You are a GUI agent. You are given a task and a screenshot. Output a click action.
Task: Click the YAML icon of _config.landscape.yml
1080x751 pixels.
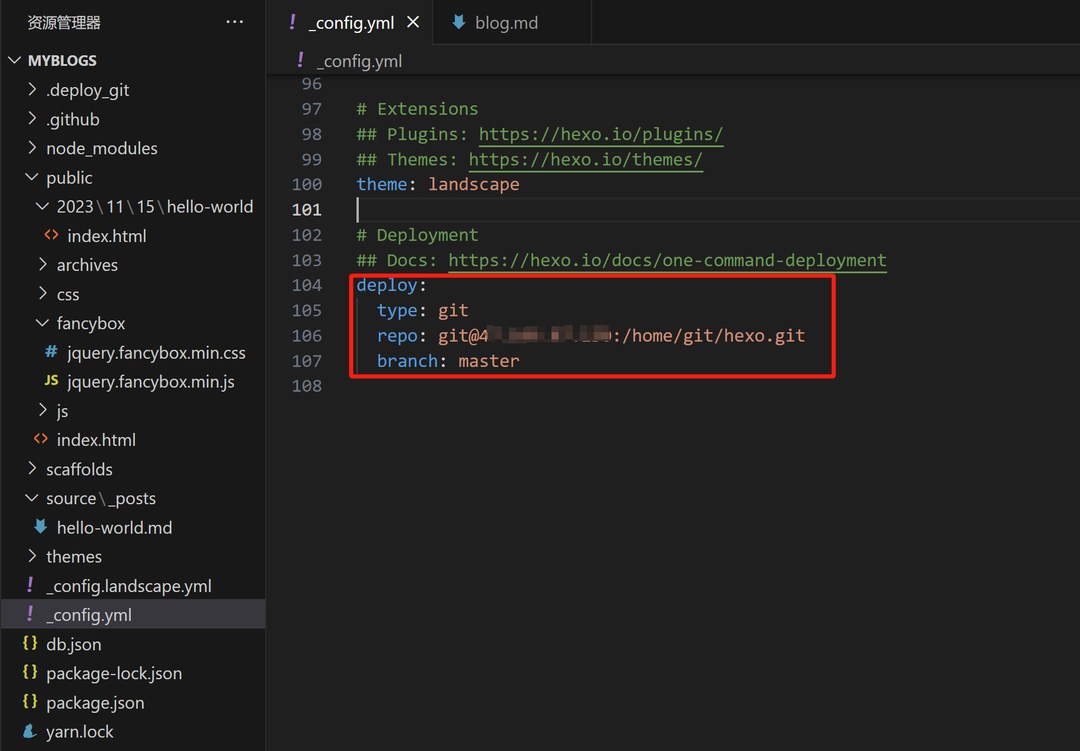coord(30,586)
